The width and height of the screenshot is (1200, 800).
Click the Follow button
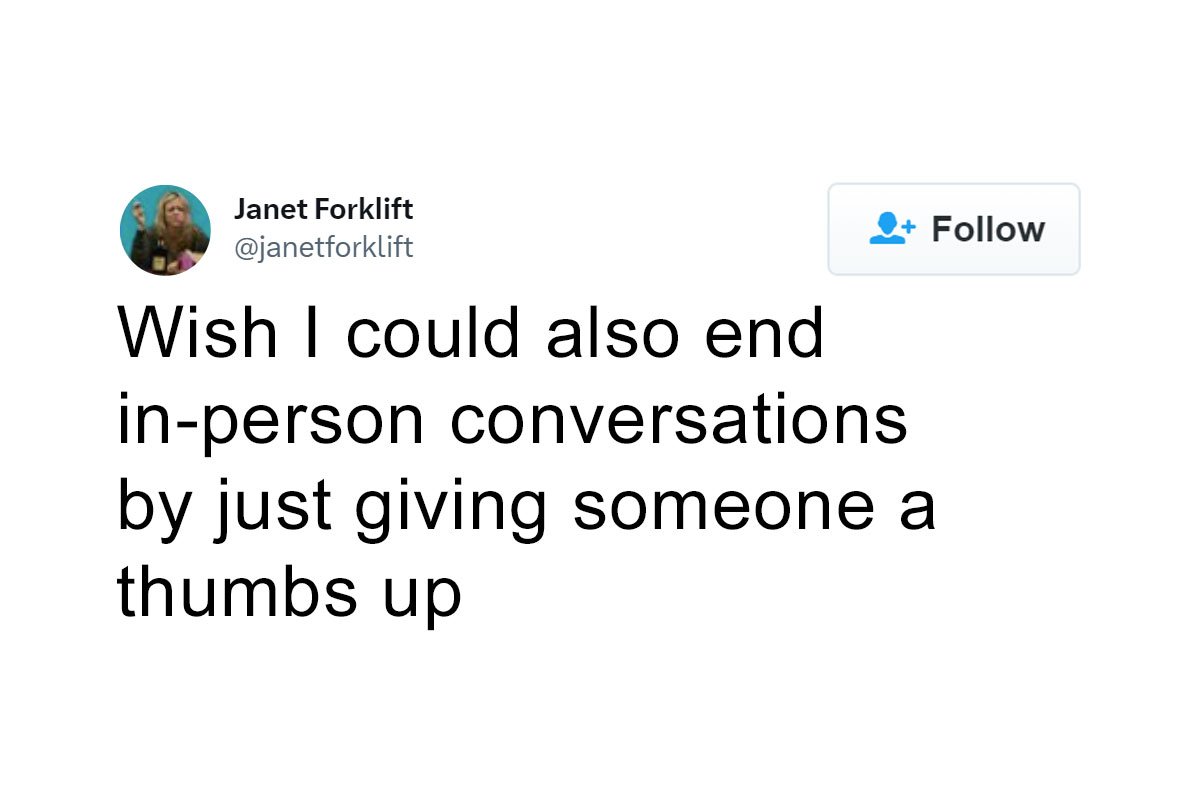pos(954,229)
